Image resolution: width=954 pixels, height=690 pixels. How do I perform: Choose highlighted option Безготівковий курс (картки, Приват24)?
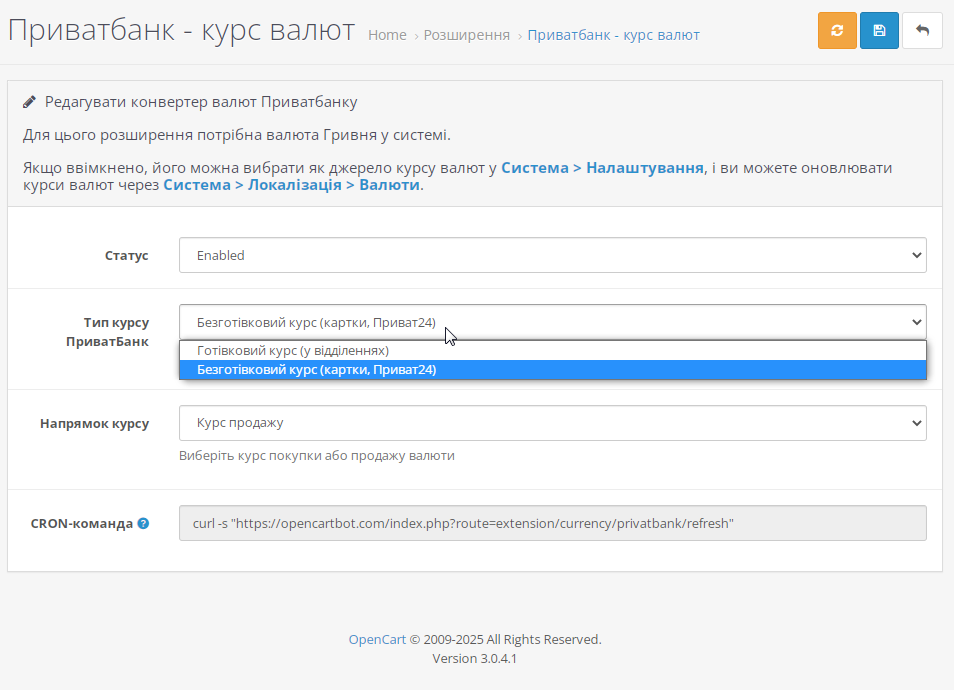552,370
